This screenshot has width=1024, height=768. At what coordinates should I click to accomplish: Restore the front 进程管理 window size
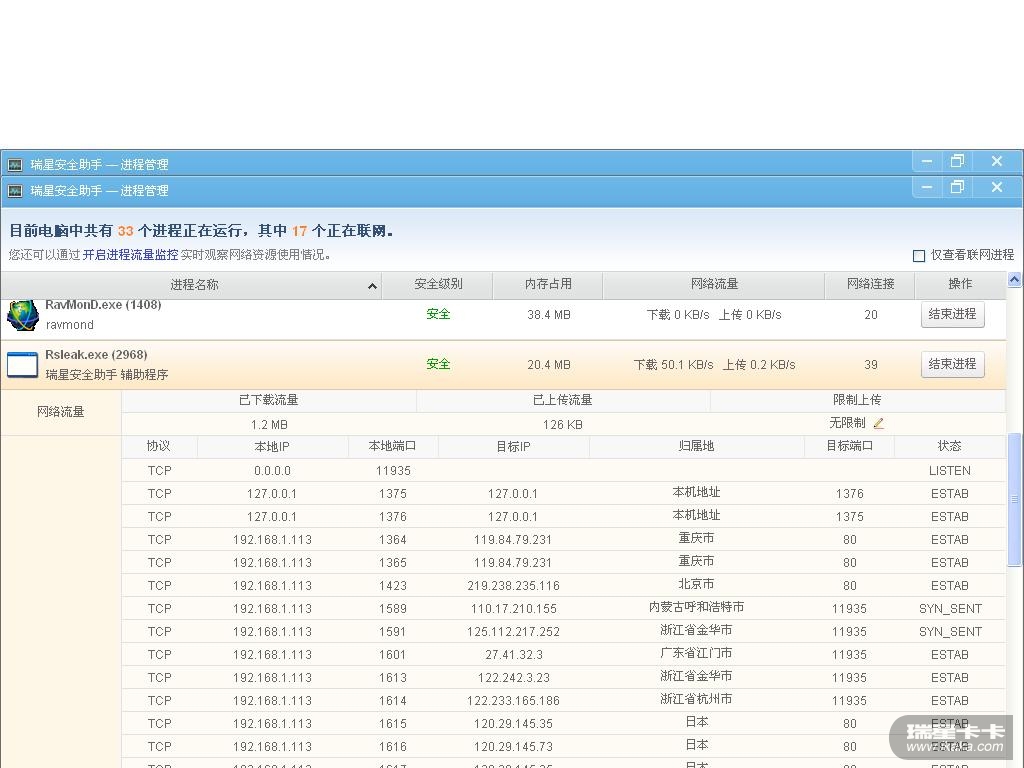click(x=957, y=187)
